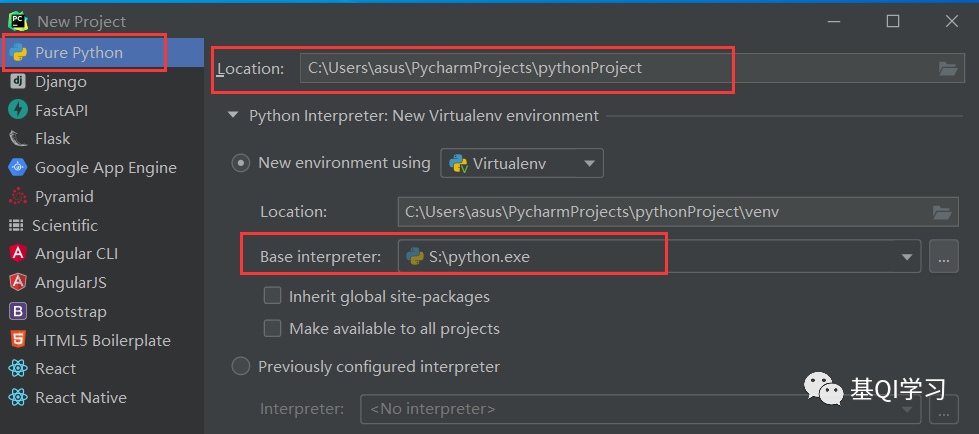Maximize the New Project window
This screenshot has height=434, width=979.
[893, 21]
